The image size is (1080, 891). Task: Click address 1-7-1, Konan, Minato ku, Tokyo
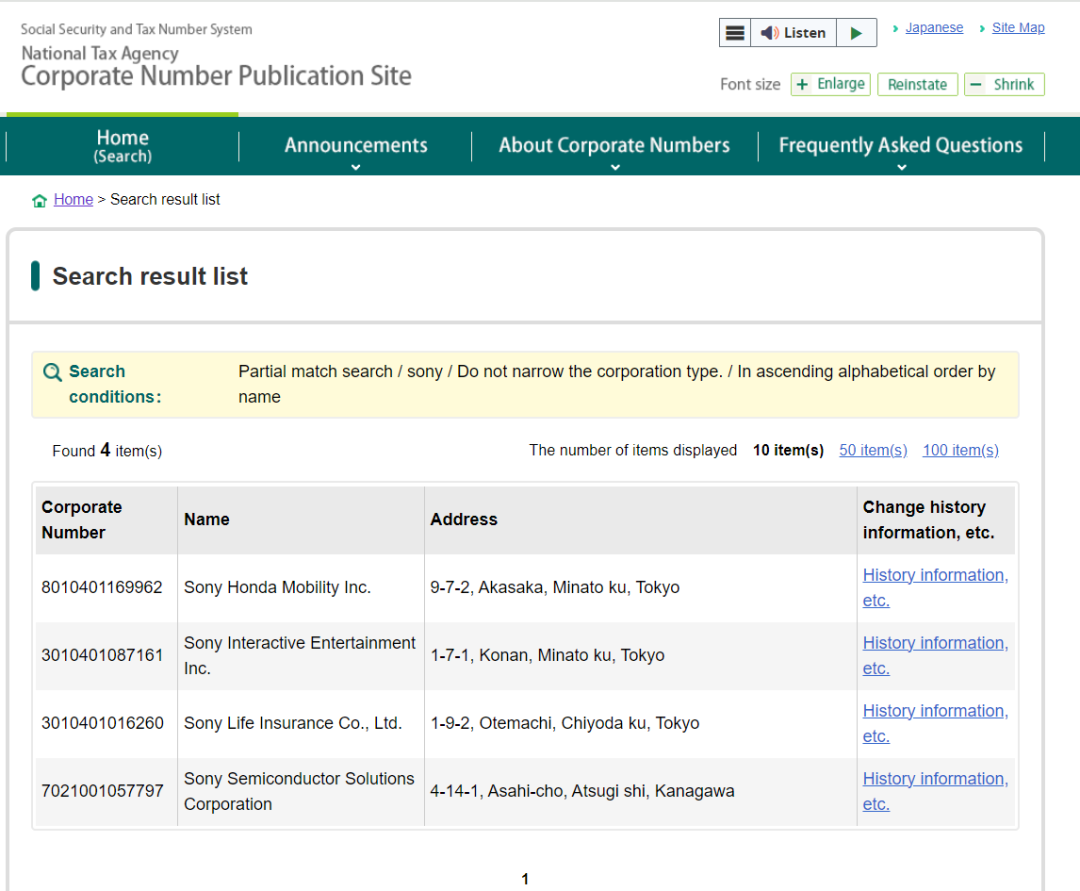point(547,656)
